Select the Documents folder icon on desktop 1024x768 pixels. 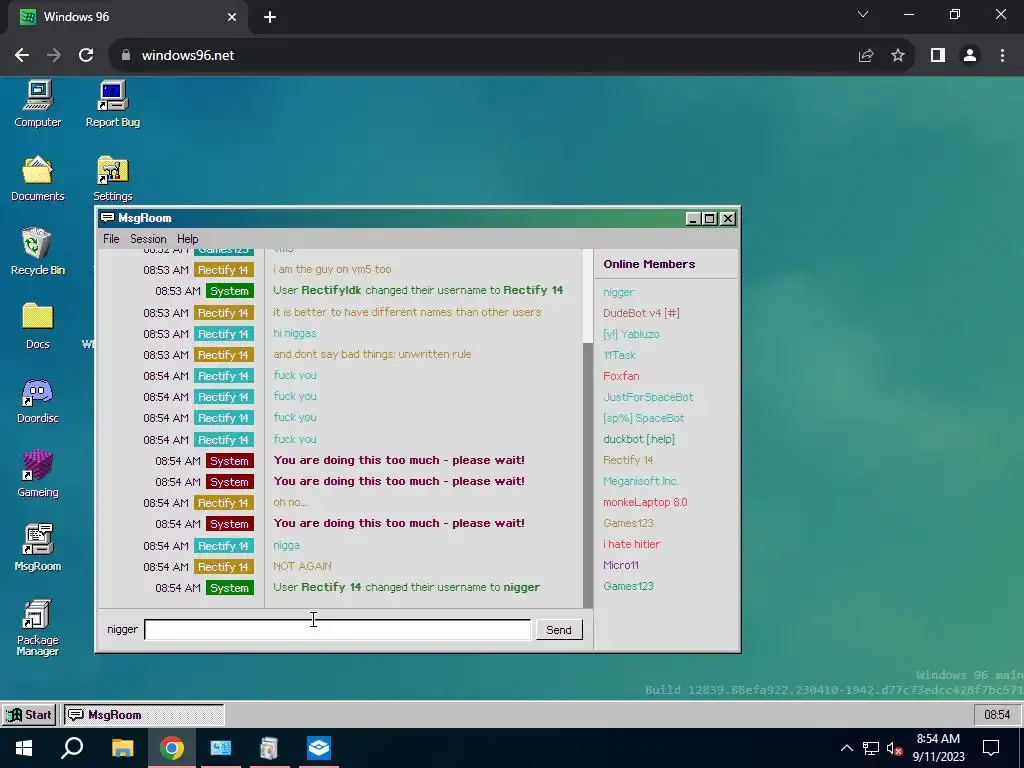tap(38, 178)
